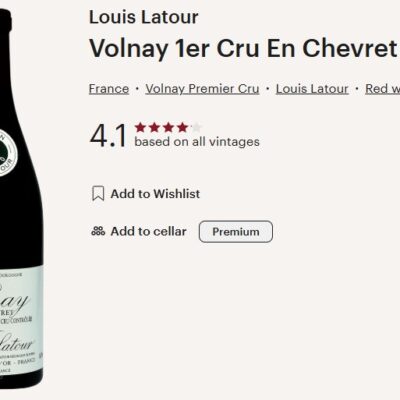This screenshot has width=400, height=400.
Task: Select the third red rating star
Action: coord(168,127)
